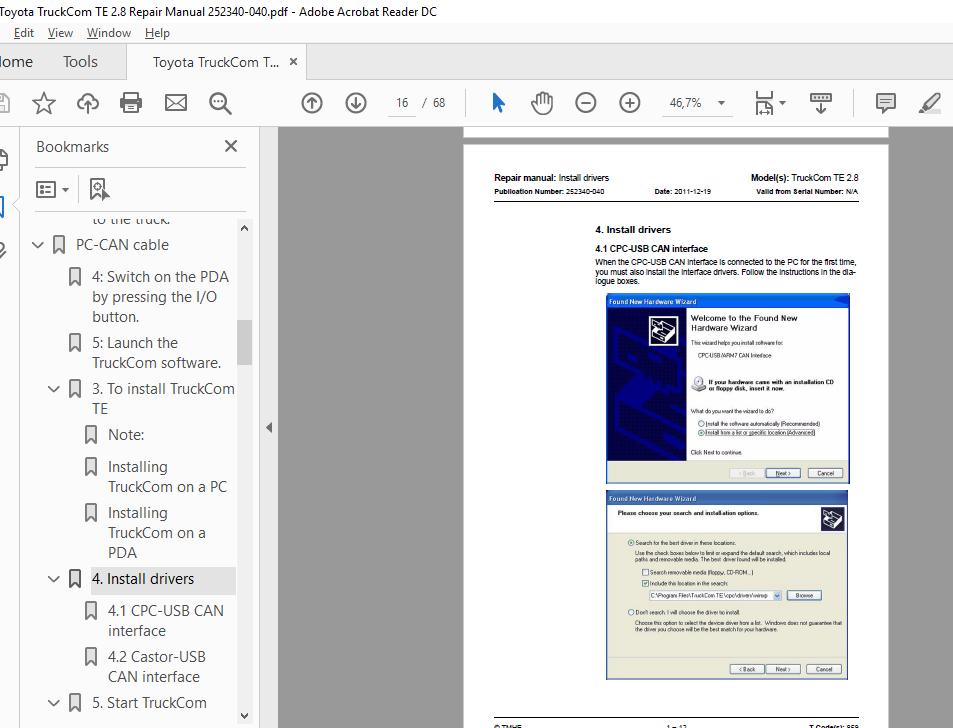Go to next page arrow

(356, 103)
